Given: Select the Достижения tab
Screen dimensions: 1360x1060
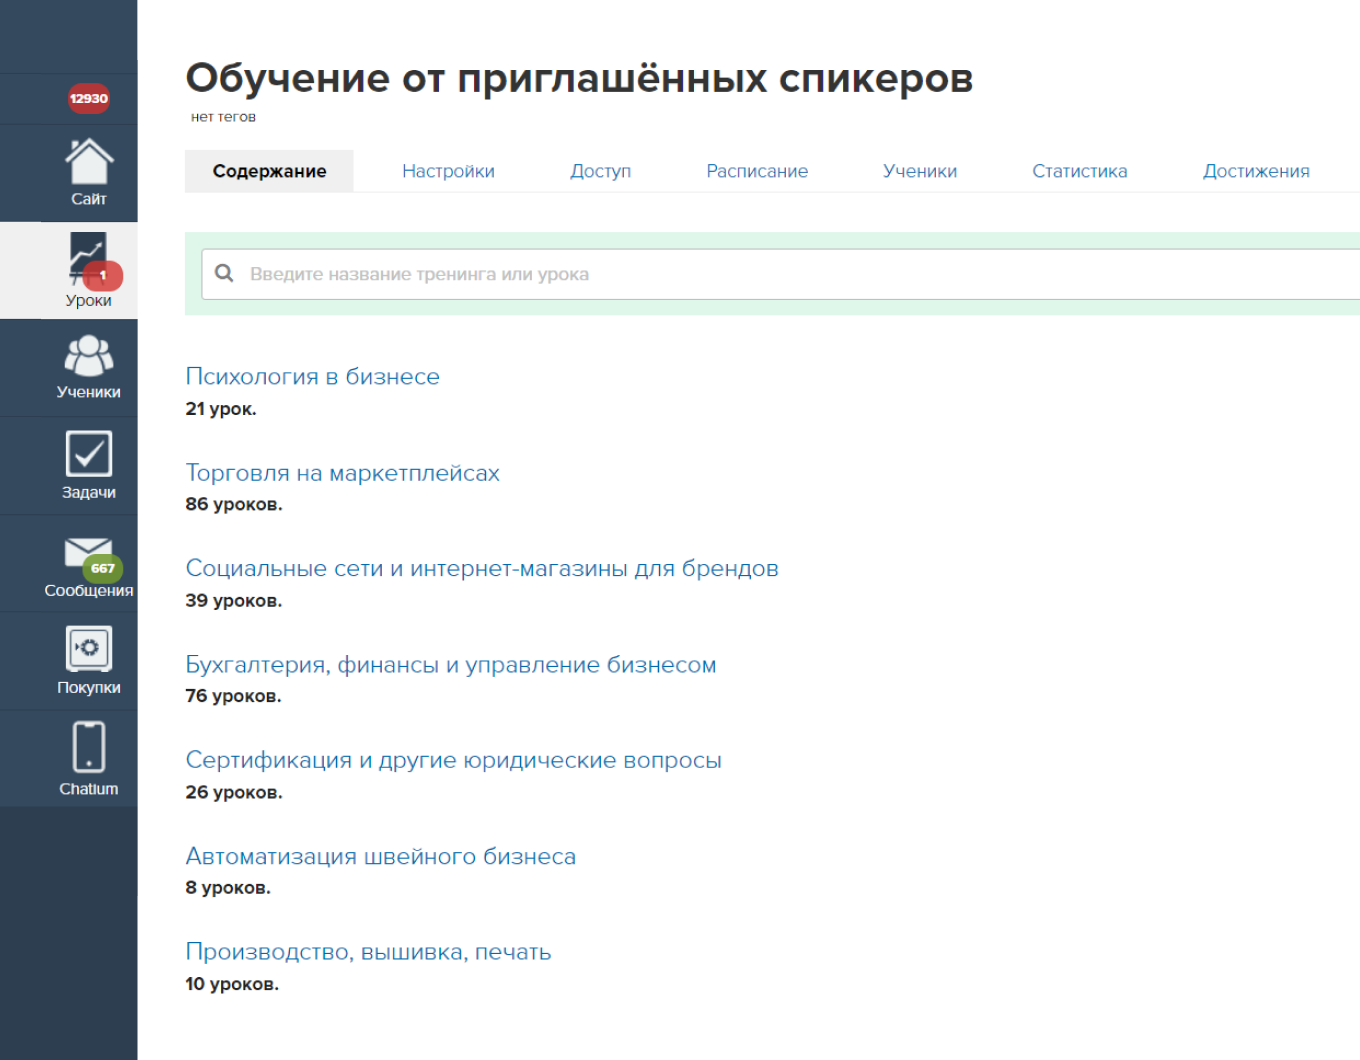Looking at the screenshot, I should (1256, 171).
